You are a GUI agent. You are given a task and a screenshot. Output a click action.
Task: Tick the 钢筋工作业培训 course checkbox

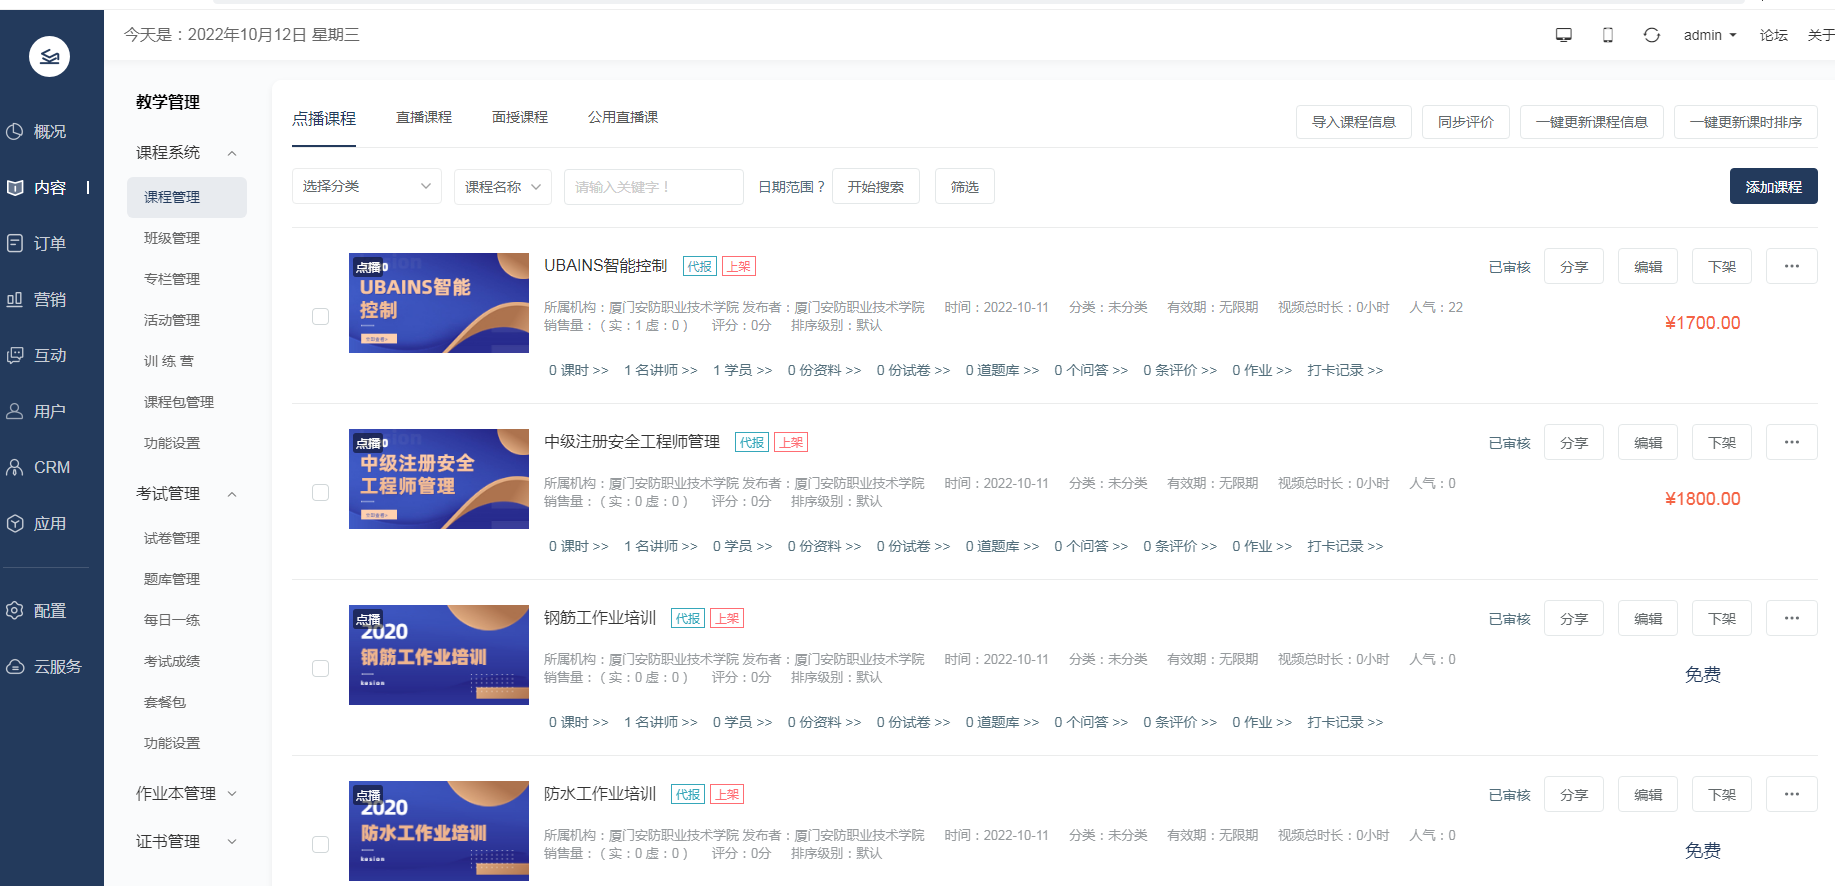point(320,669)
